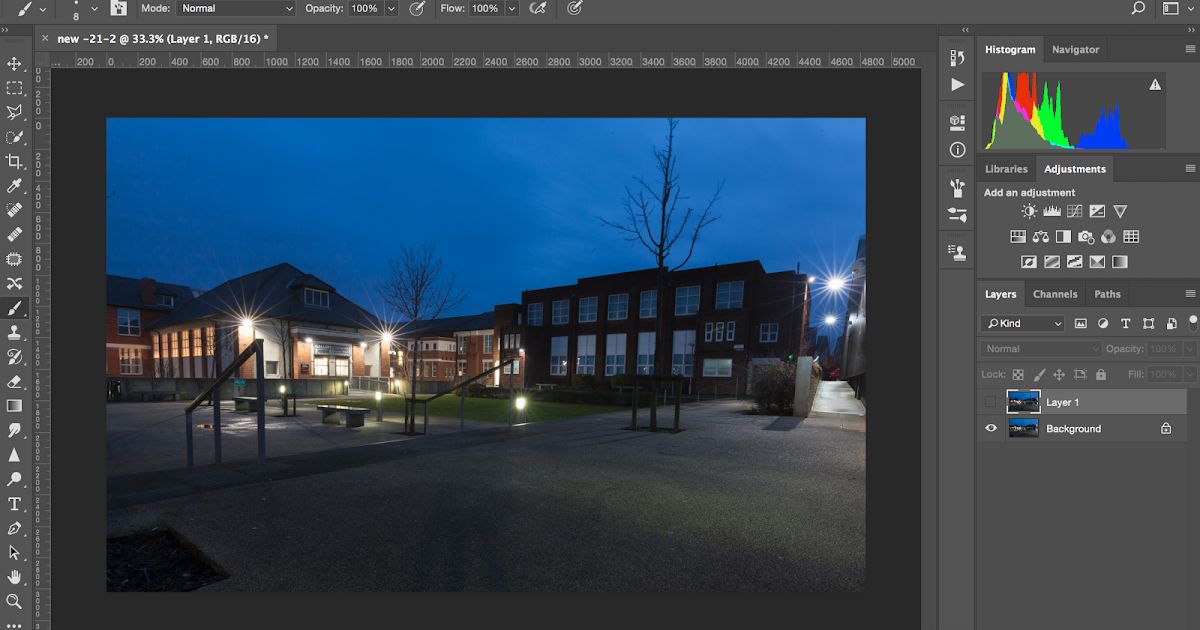Switch to the Channels tab
This screenshot has height=630, width=1200.
tap(1055, 293)
